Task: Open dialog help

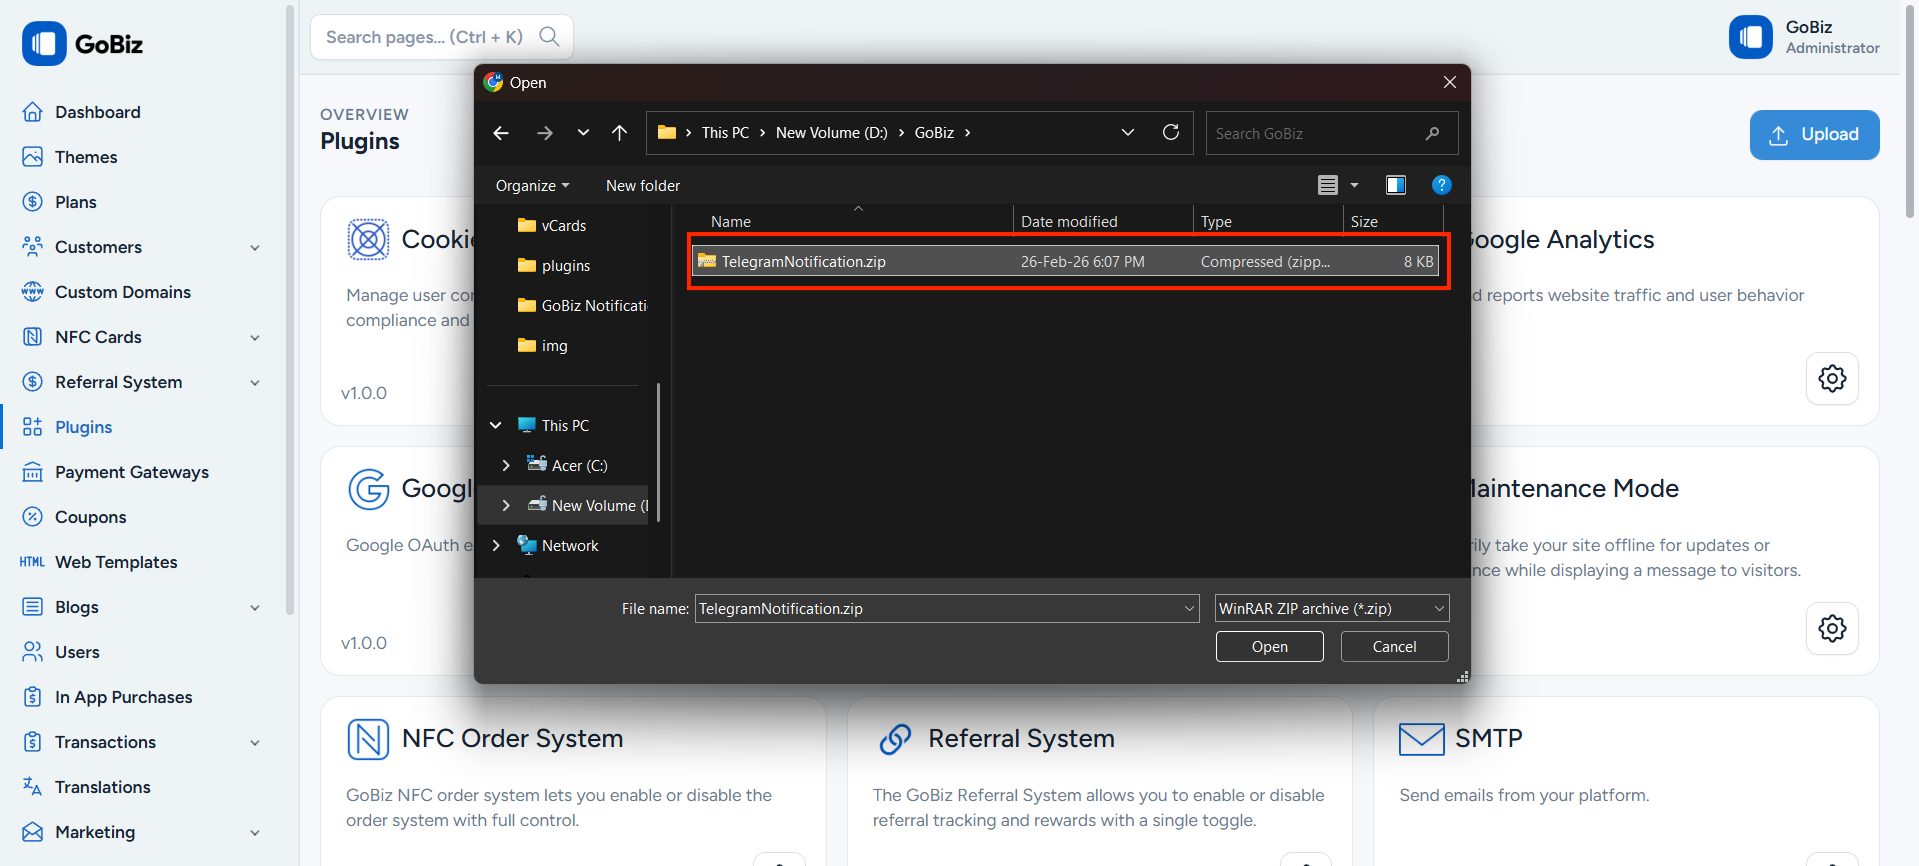Action: pyautogui.click(x=1441, y=185)
